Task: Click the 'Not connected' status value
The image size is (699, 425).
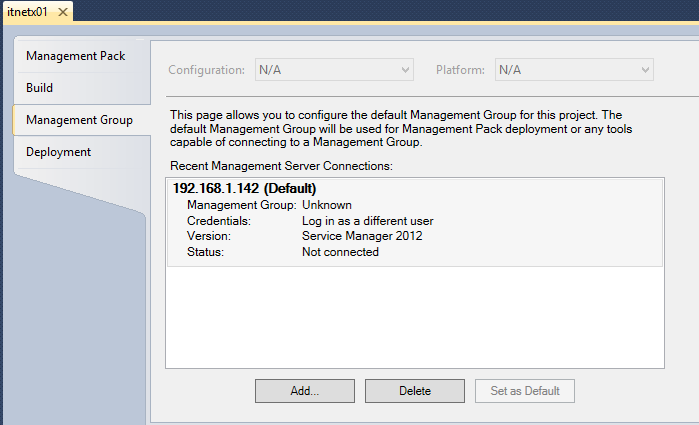Action: pyautogui.click(x=340, y=252)
